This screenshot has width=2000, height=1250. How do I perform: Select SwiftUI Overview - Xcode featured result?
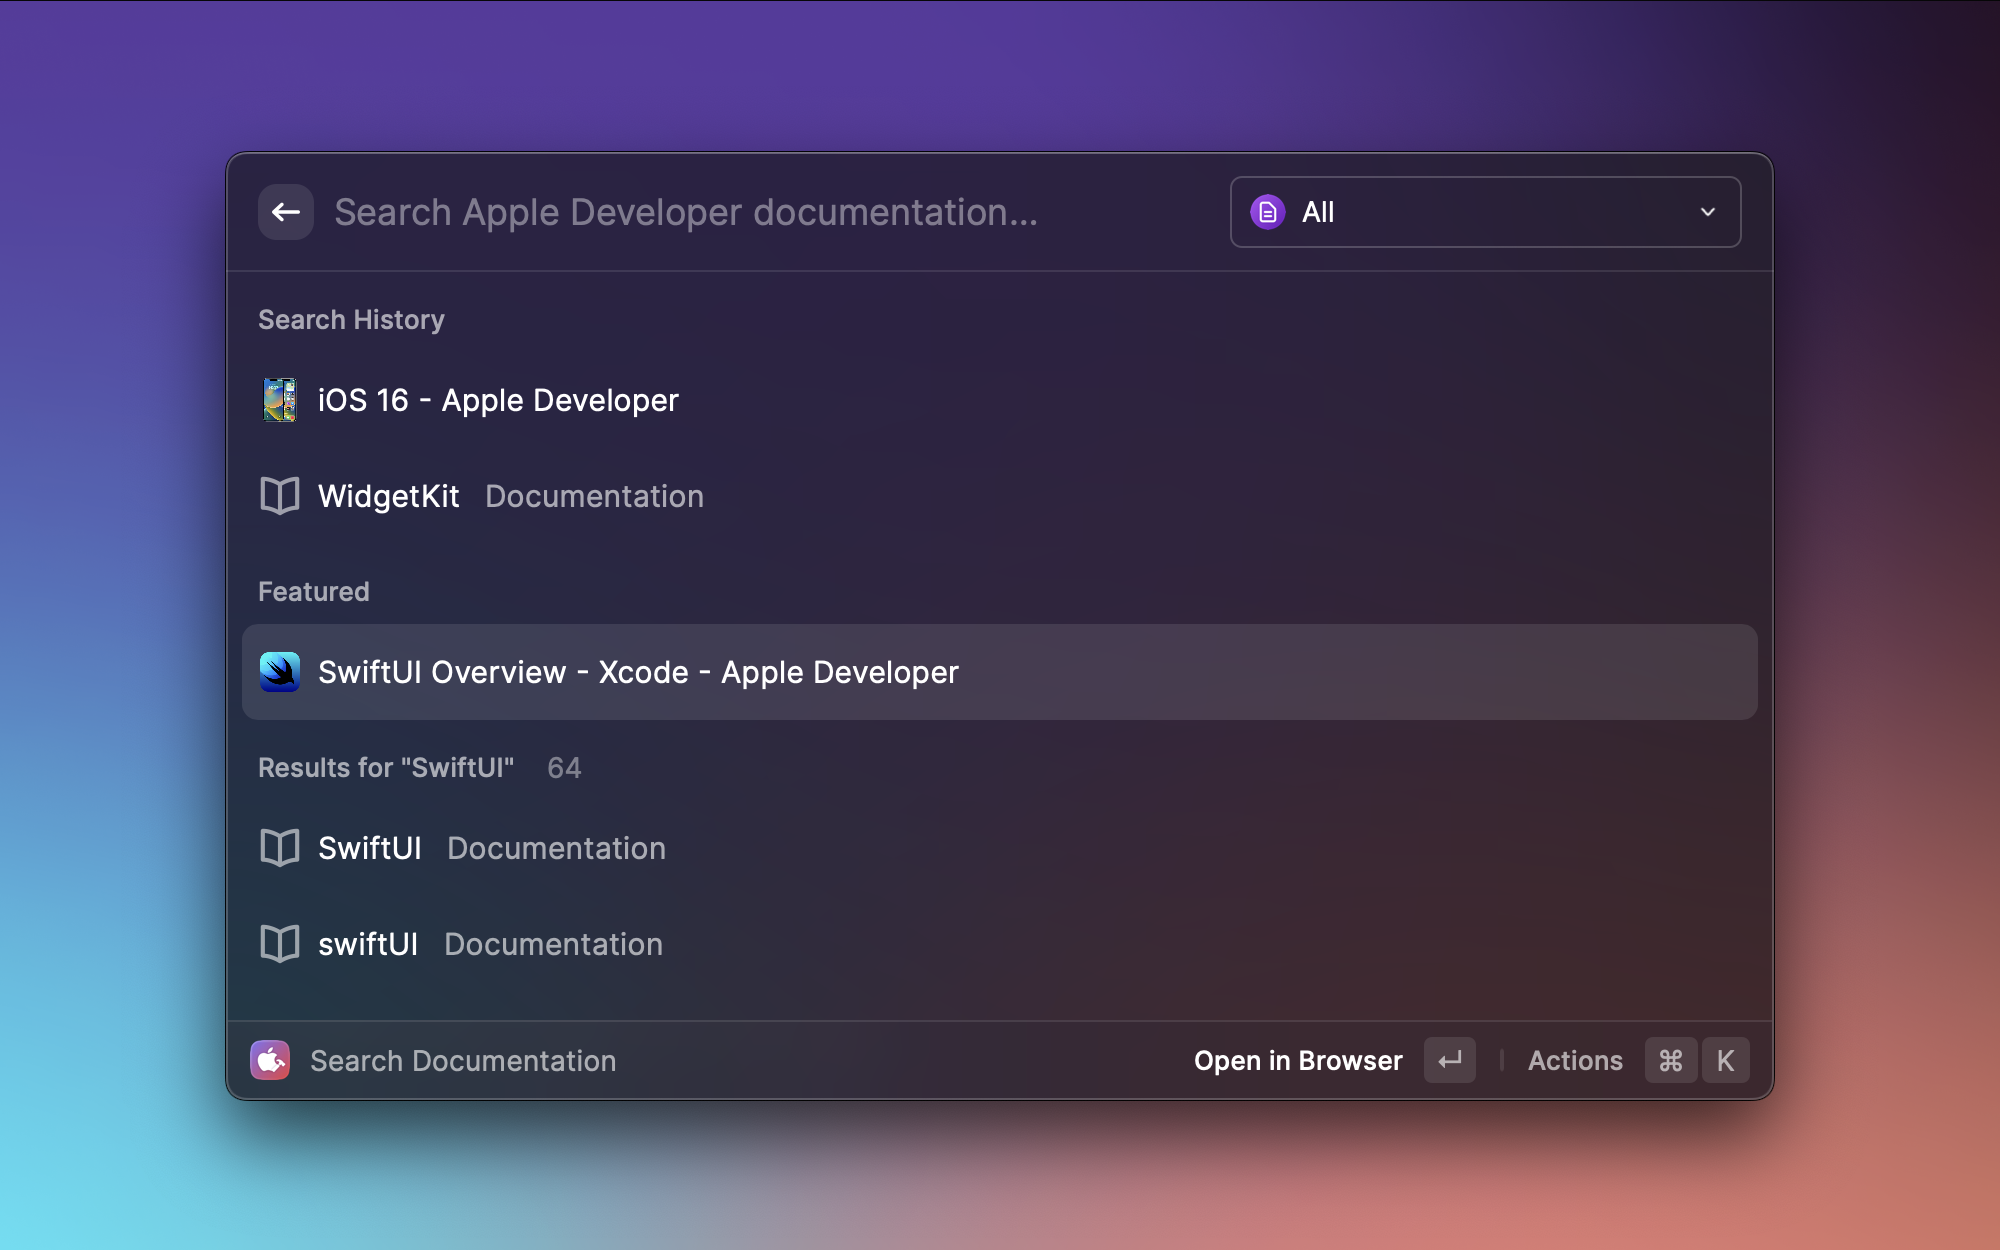pyautogui.click(x=638, y=672)
